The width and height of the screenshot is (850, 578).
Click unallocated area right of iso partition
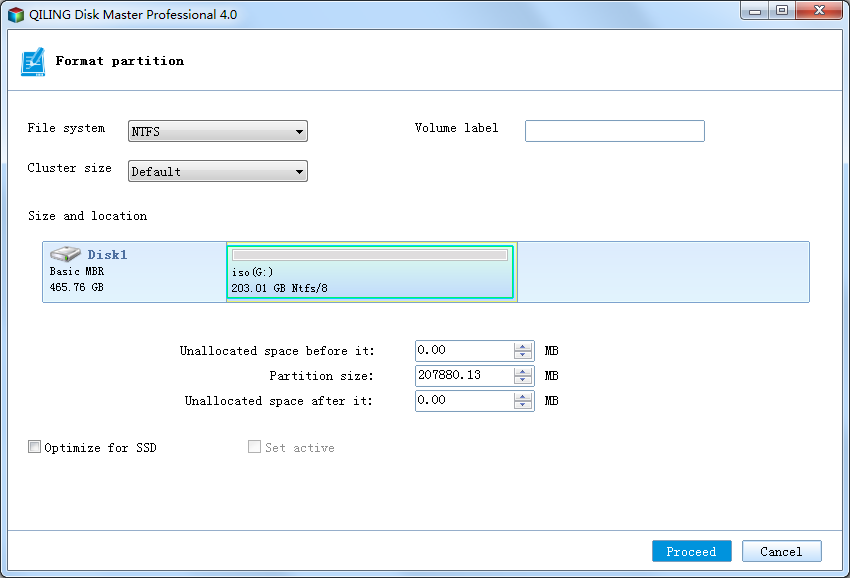tap(663, 272)
